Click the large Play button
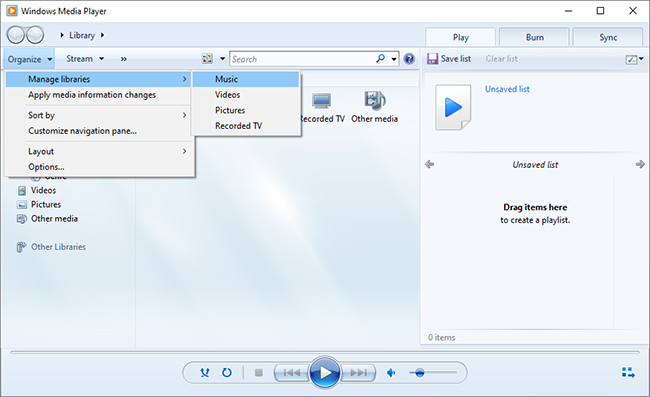The height and width of the screenshot is (397, 650). [325, 373]
